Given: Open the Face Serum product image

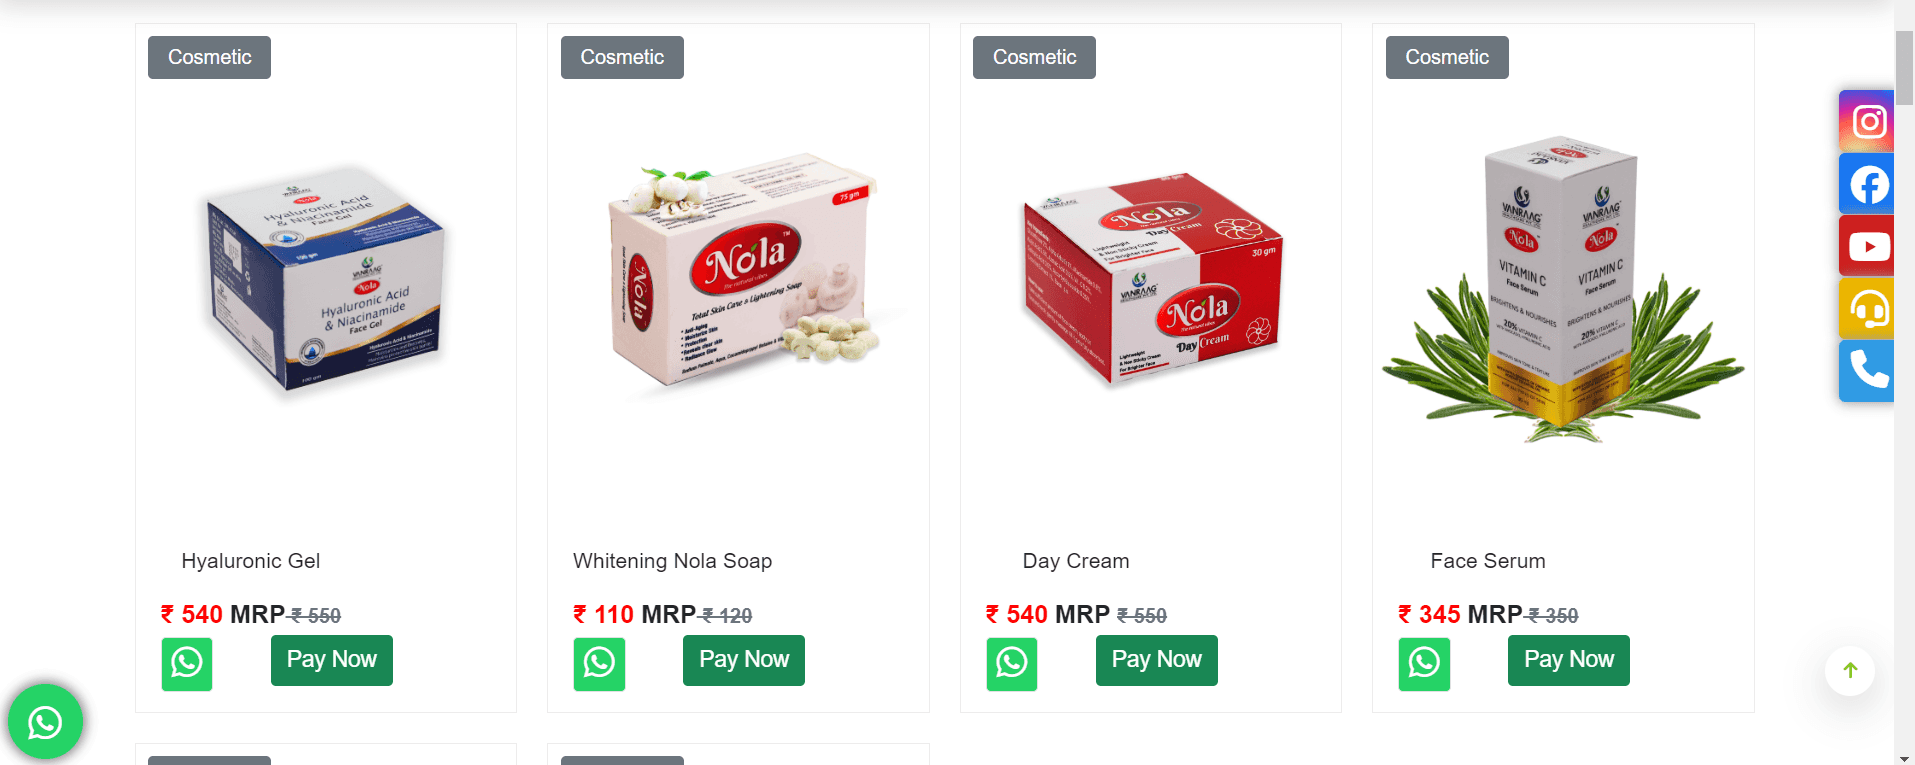Looking at the screenshot, I should coord(1562,290).
